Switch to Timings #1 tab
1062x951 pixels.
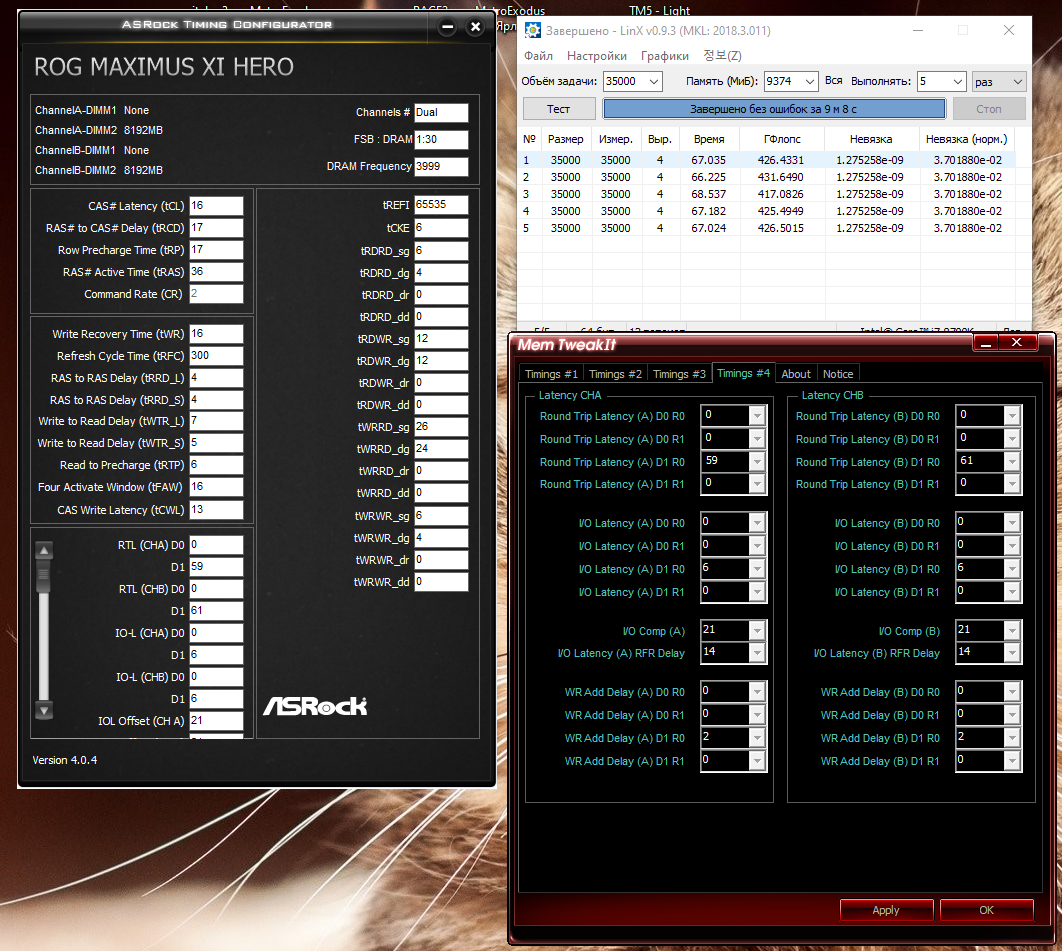(551, 374)
